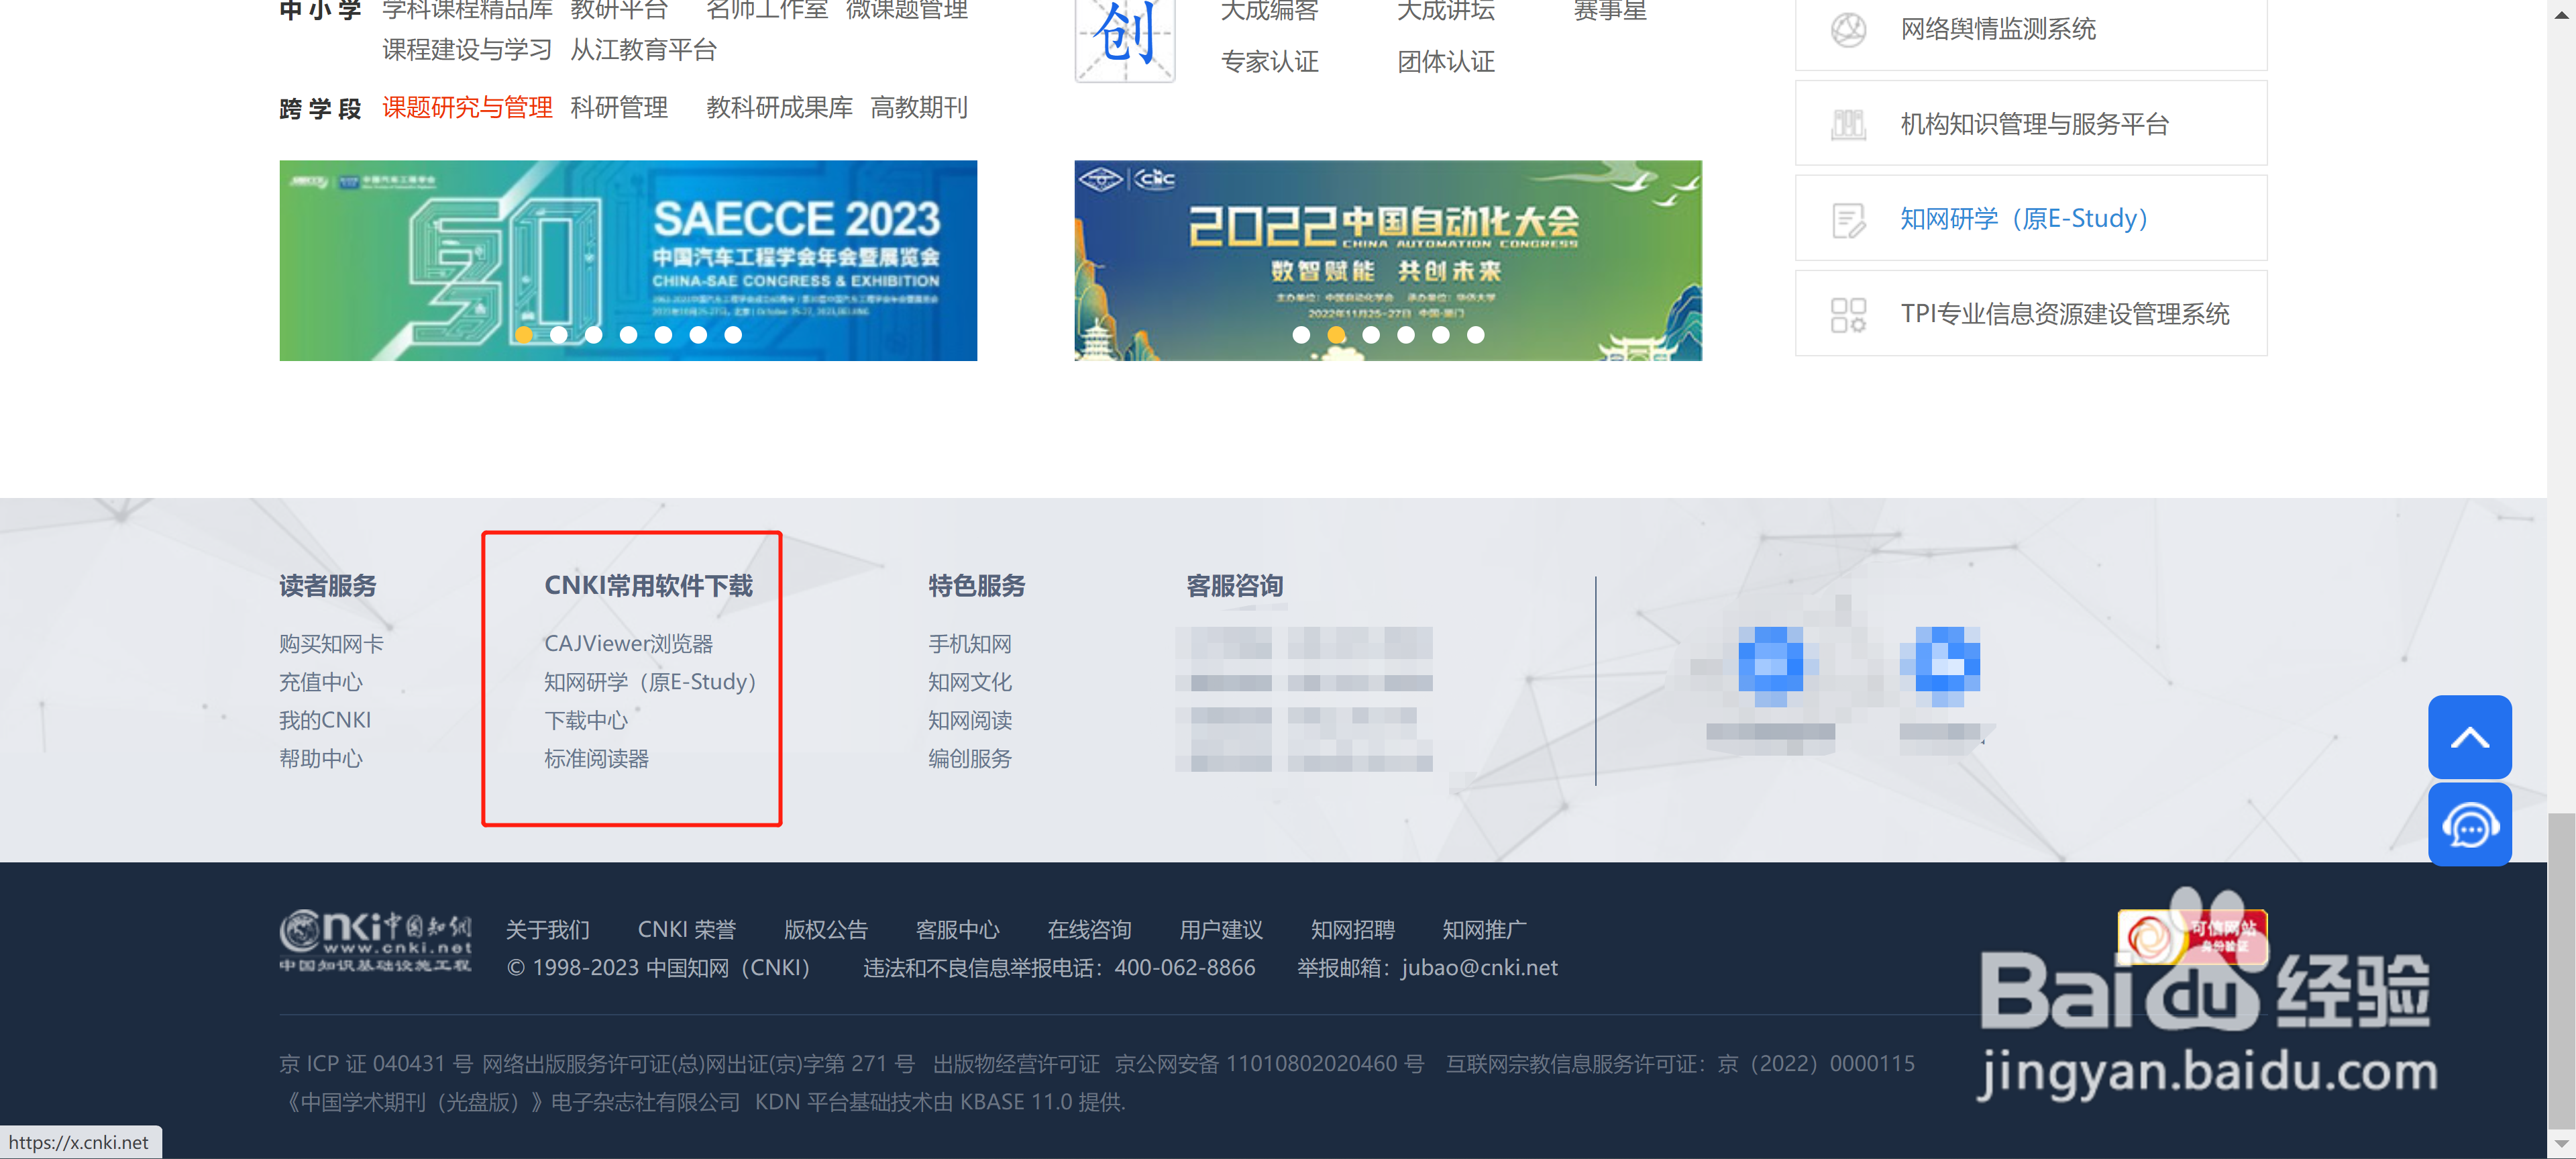Select the first dot on automation conference carousel

[x=1301, y=335]
